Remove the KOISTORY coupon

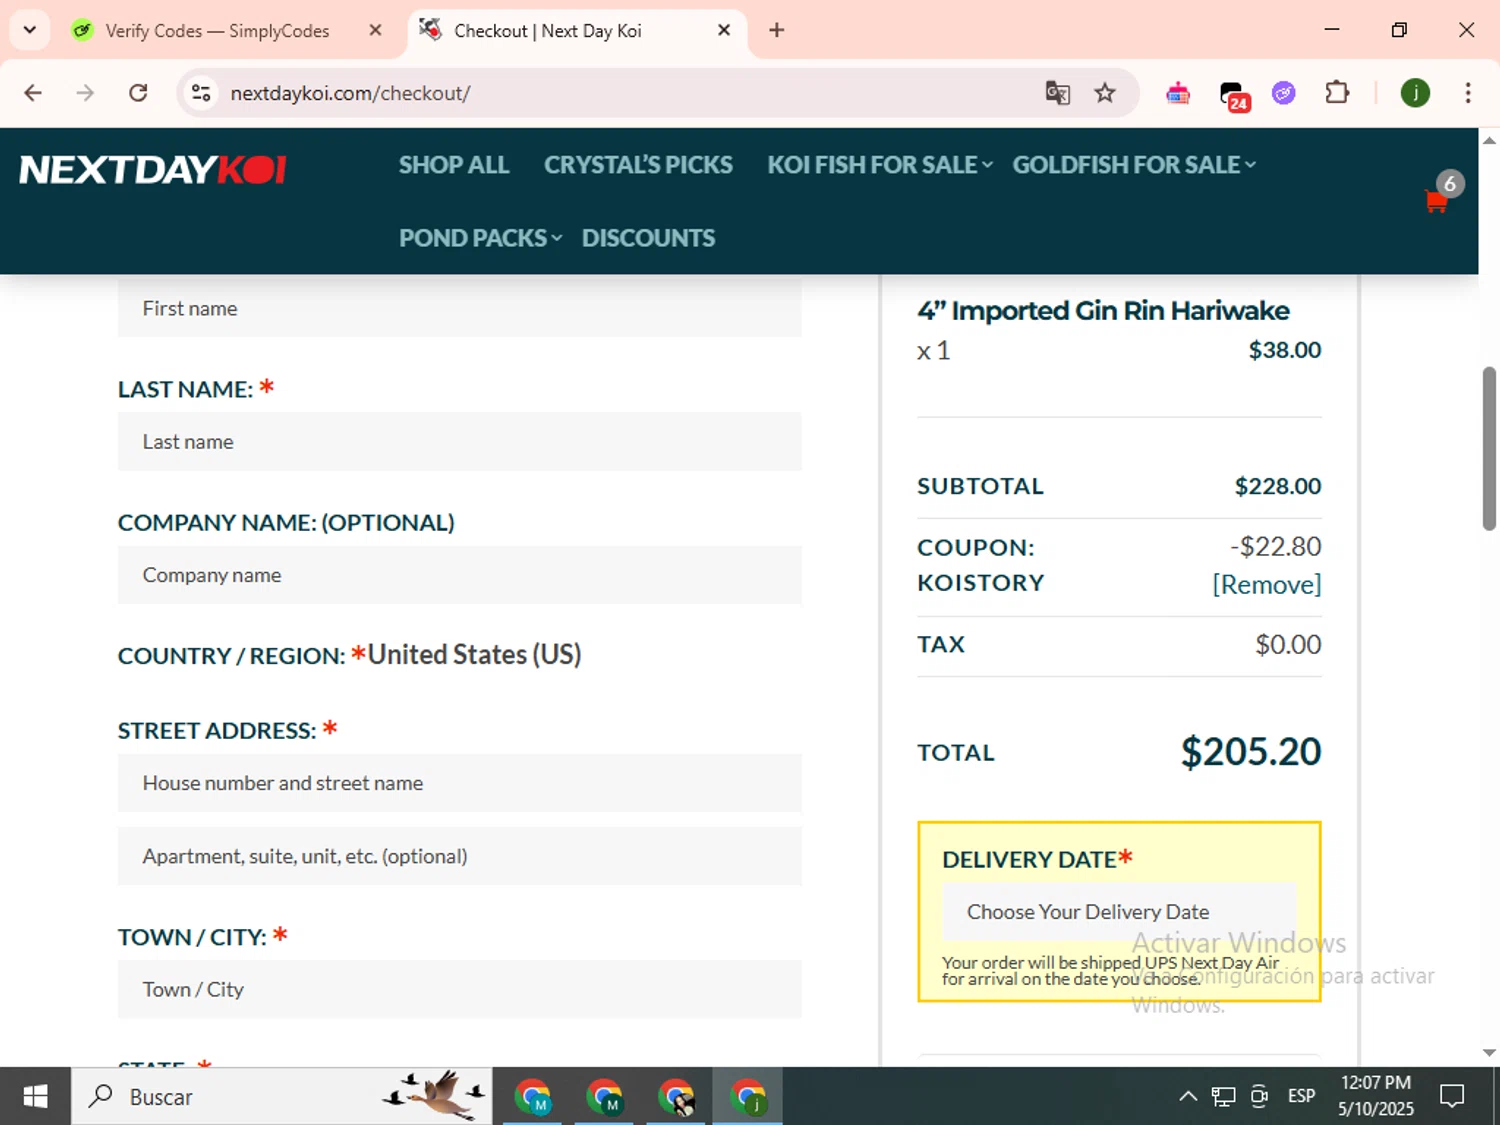1266,584
